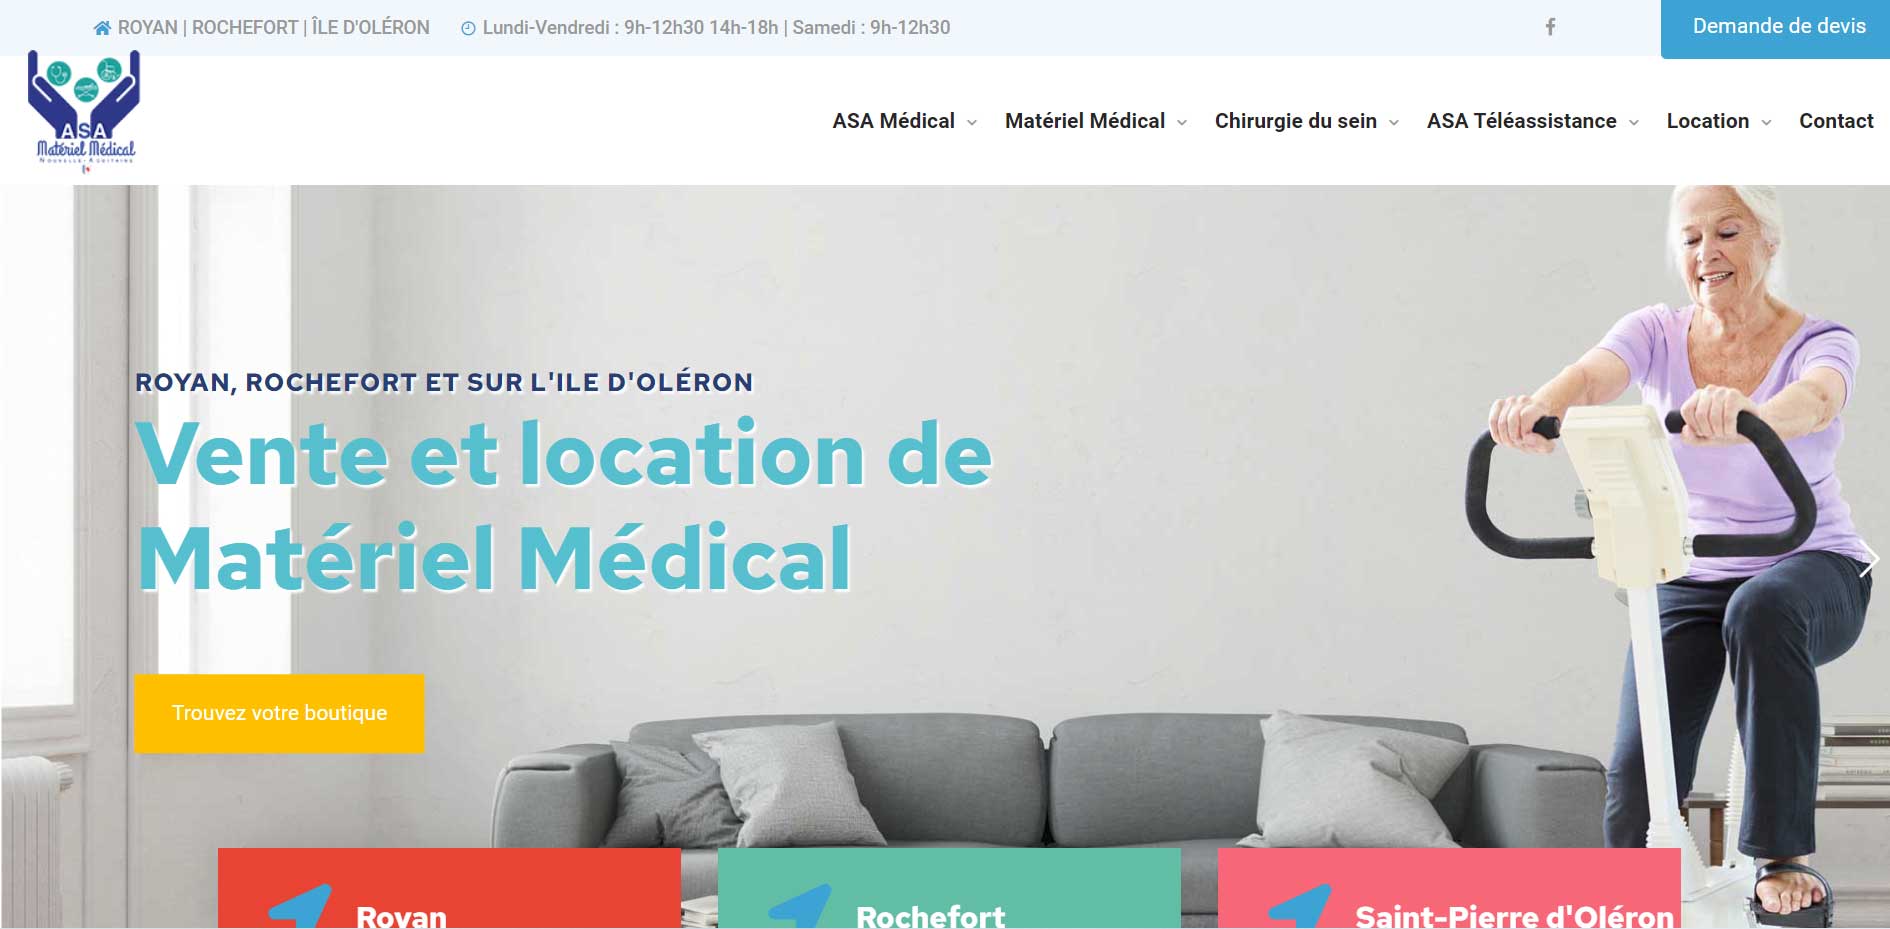This screenshot has width=1890, height=929.
Task: Open the Contact menu item
Action: pos(1836,121)
